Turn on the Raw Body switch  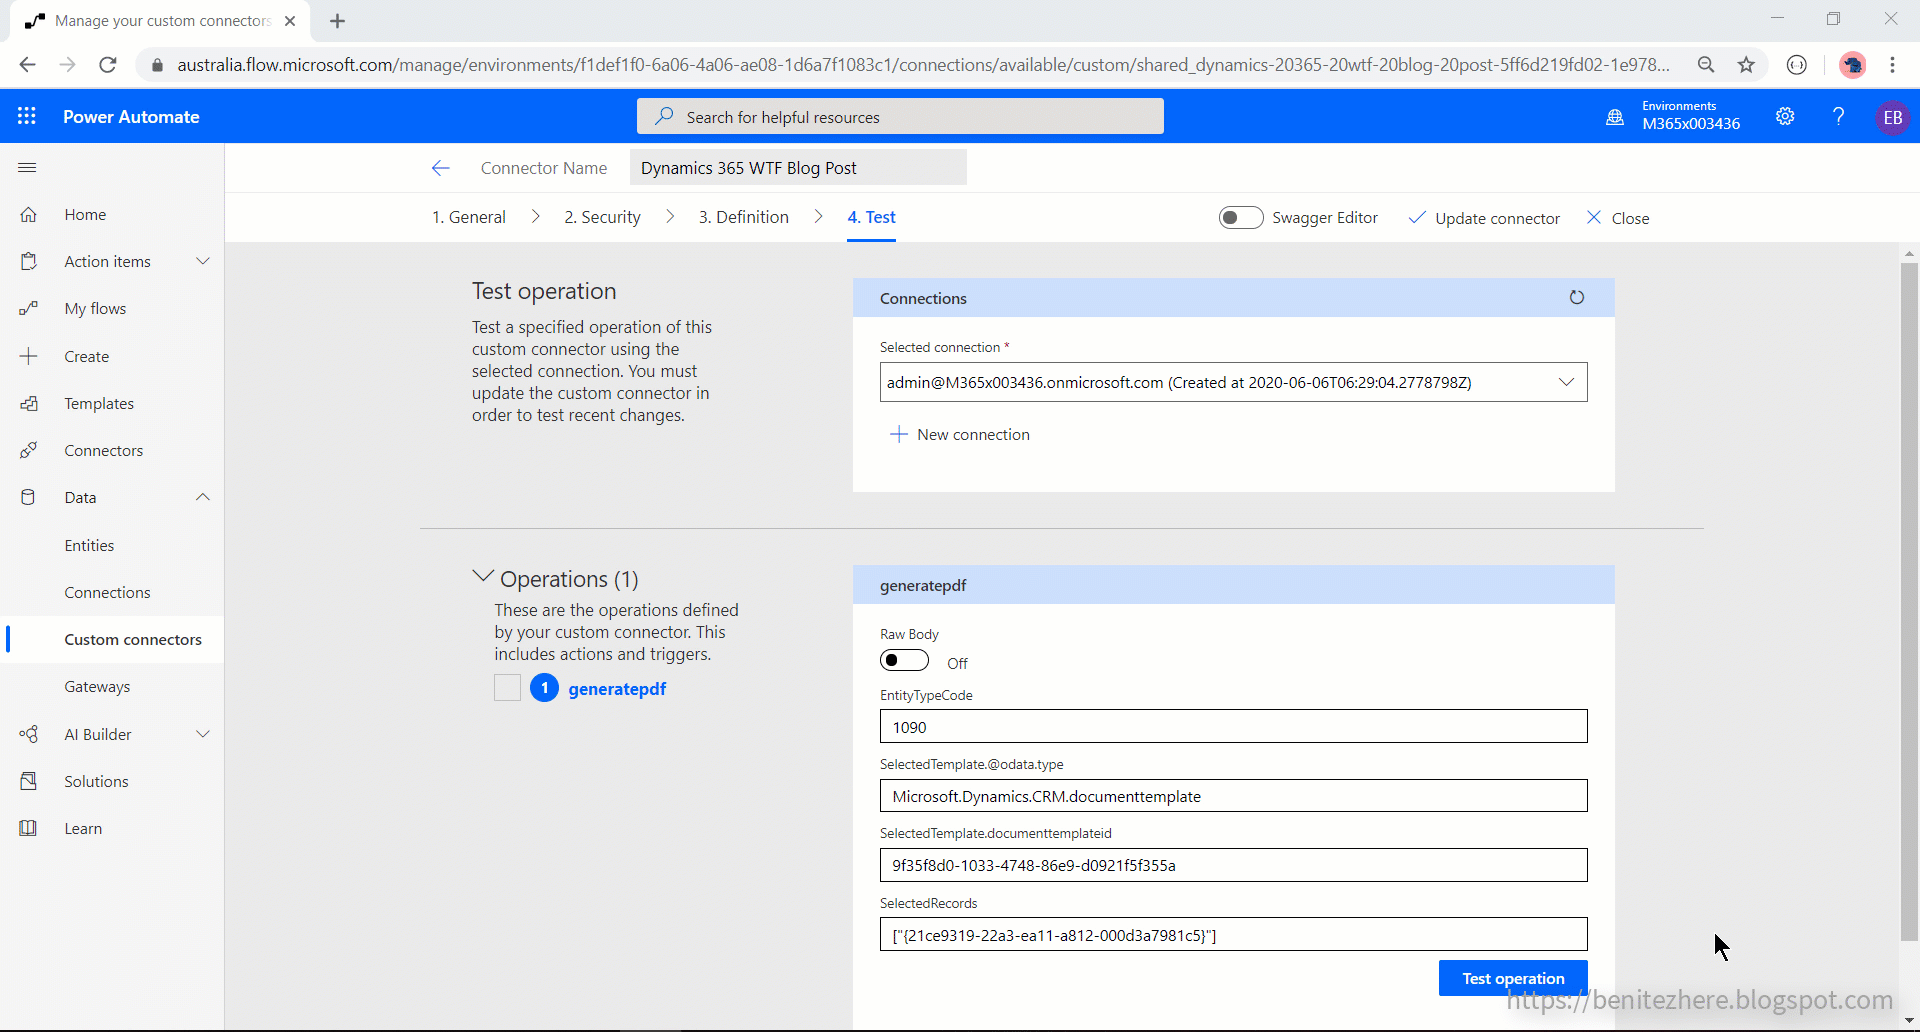click(x=904, y=660)
